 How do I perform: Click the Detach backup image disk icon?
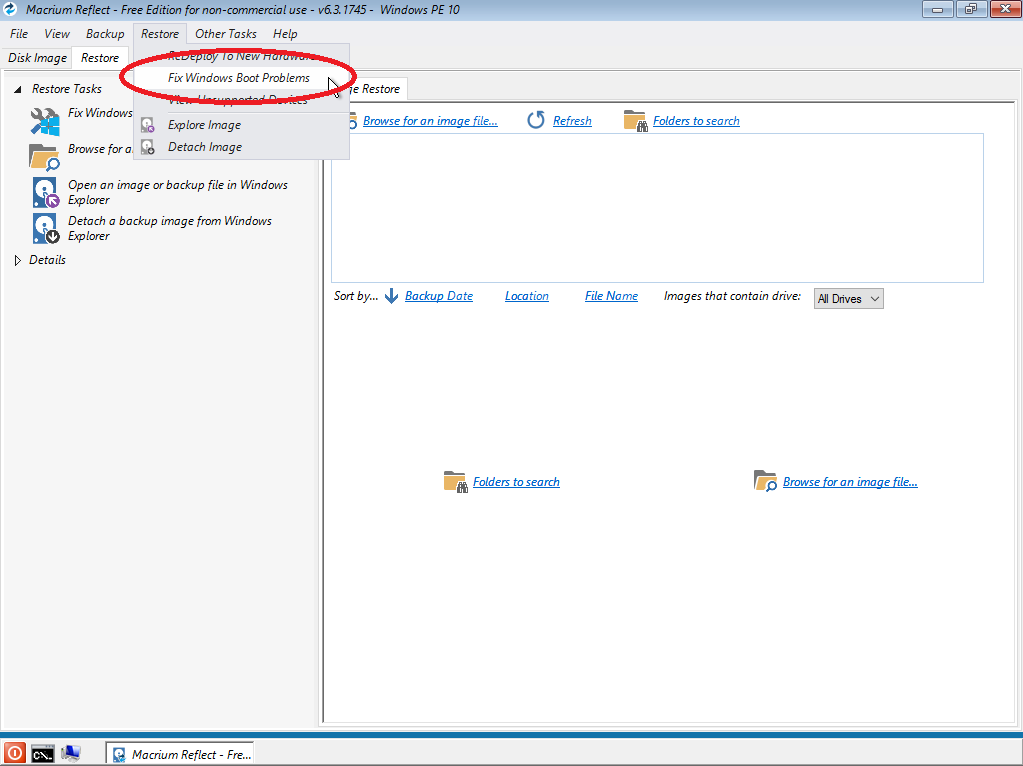(x=46, y=229)
